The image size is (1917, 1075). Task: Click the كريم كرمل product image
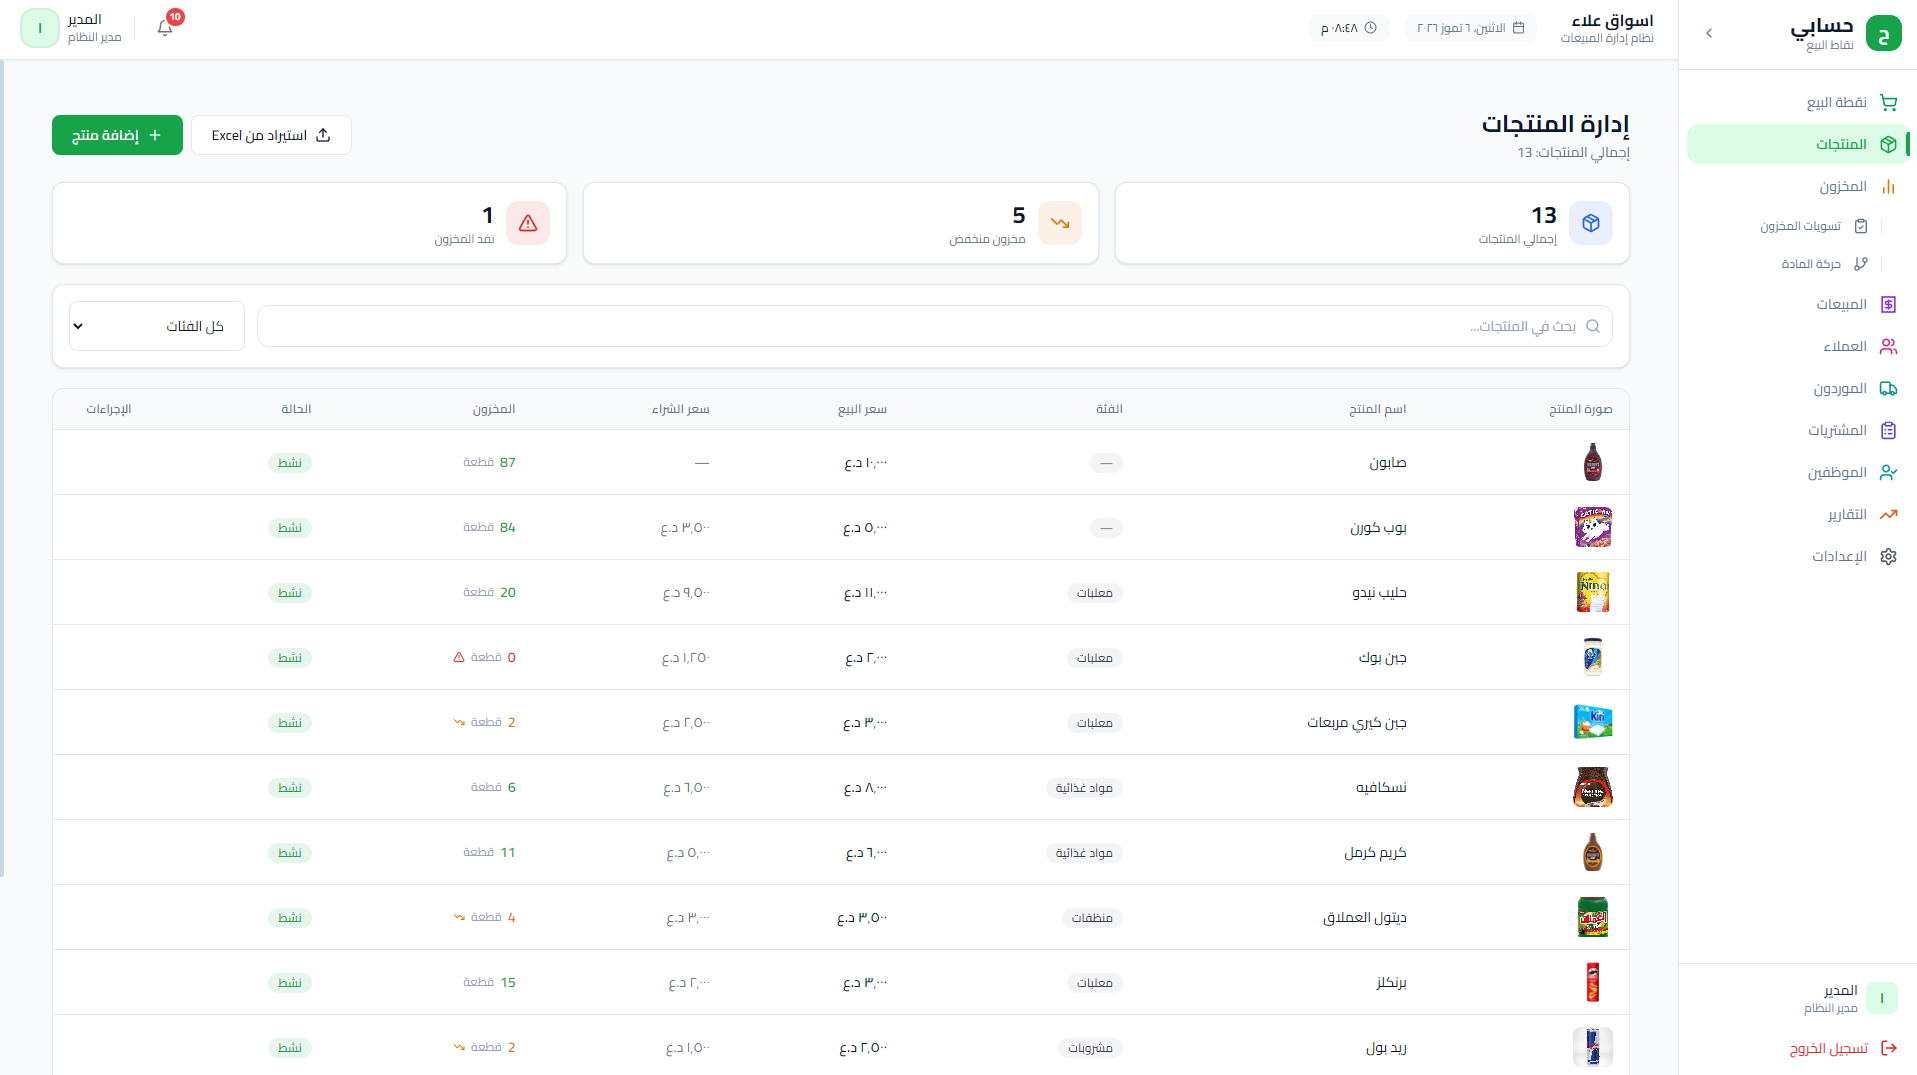[1593, 852]
